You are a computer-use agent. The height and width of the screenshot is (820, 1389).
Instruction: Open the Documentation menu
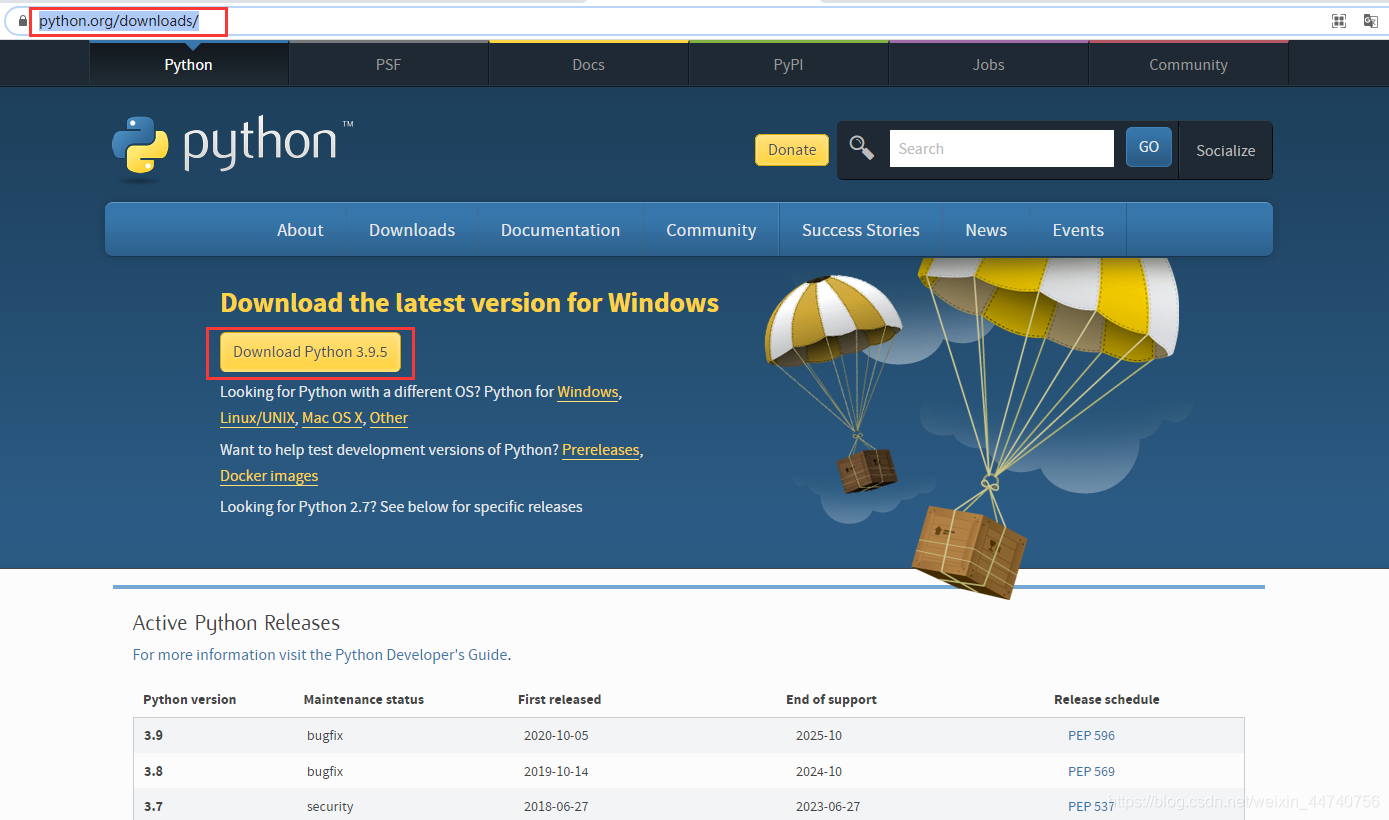560,230
